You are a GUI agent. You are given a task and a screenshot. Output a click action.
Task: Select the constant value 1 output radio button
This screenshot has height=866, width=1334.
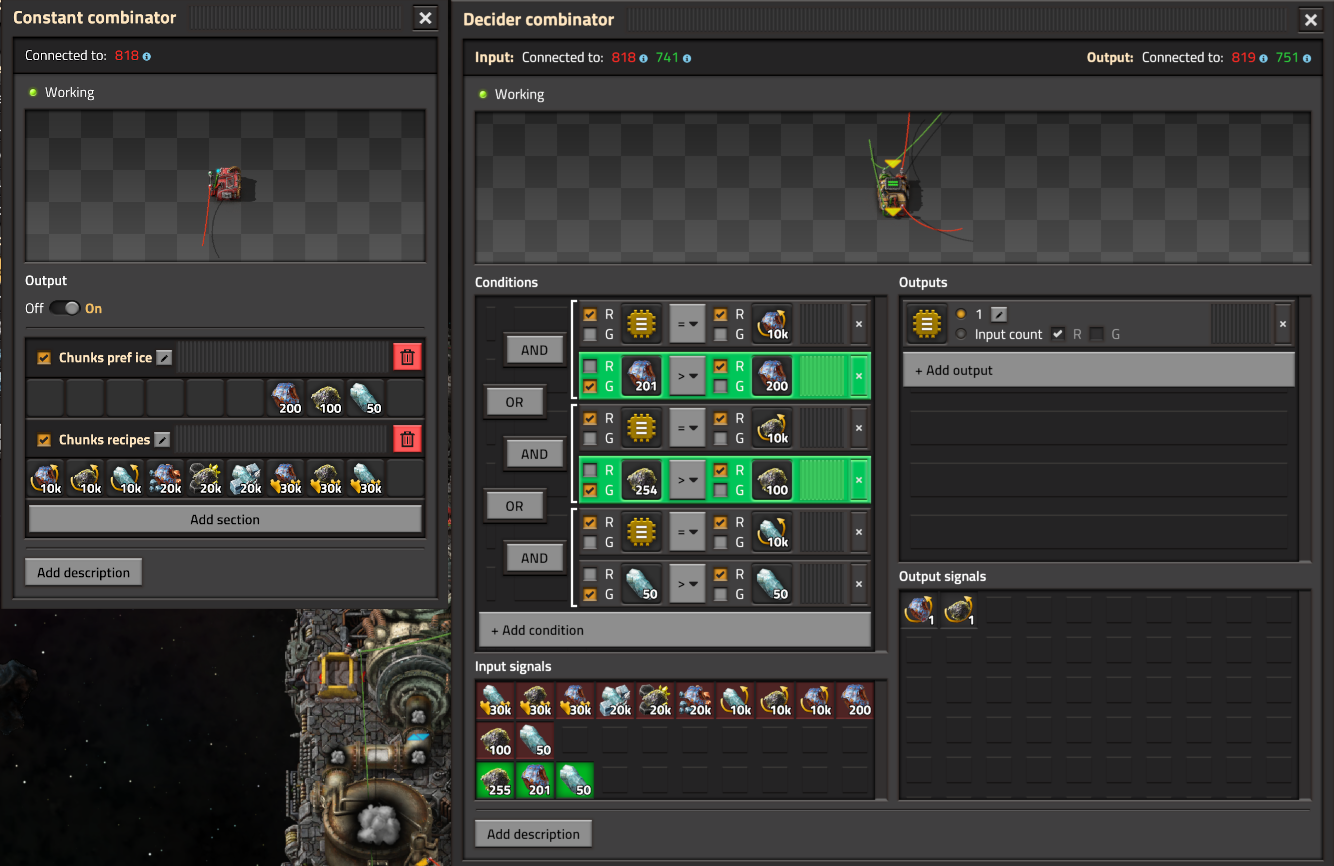961,314
